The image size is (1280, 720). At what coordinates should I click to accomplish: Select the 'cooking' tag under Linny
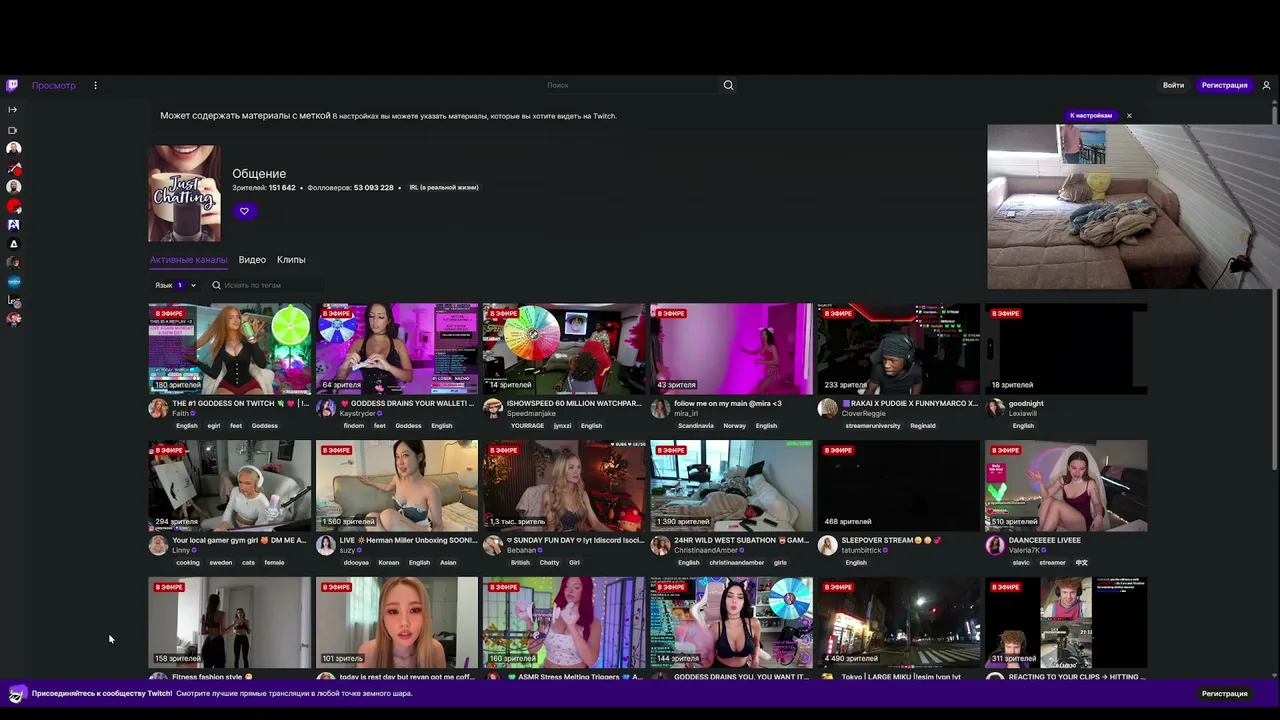coord(188,563)
